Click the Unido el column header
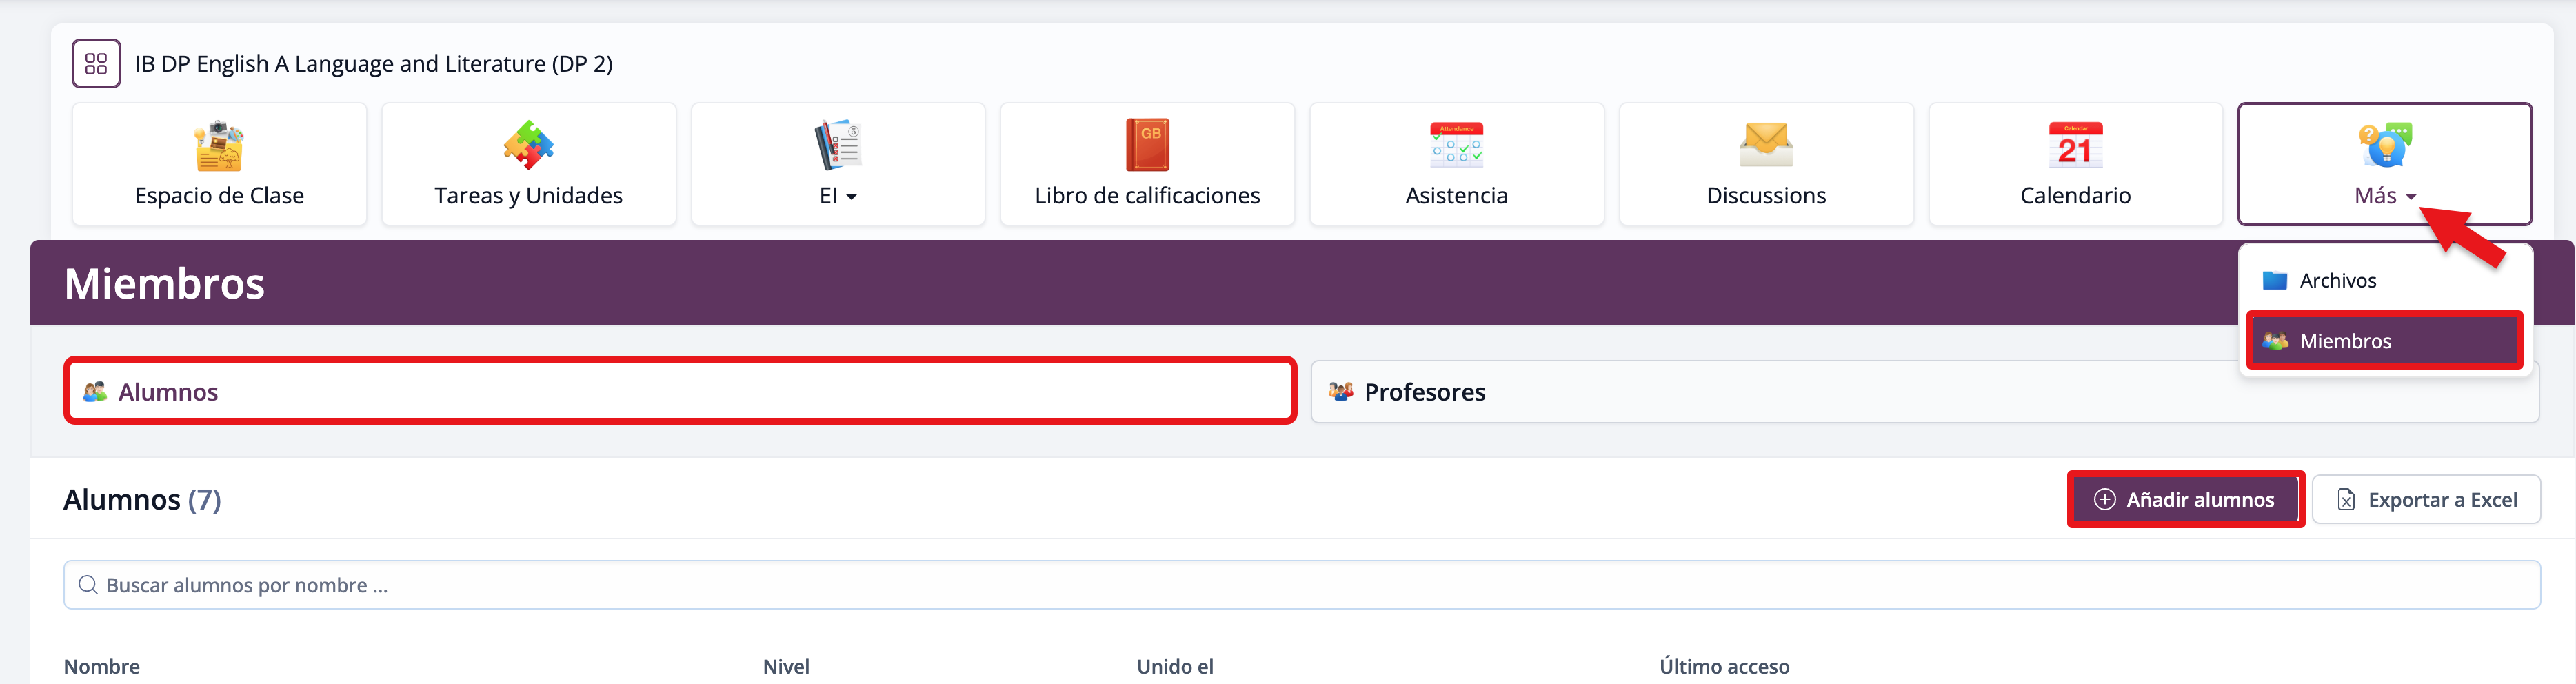The image size is (2576, 684). point(1174,666)
